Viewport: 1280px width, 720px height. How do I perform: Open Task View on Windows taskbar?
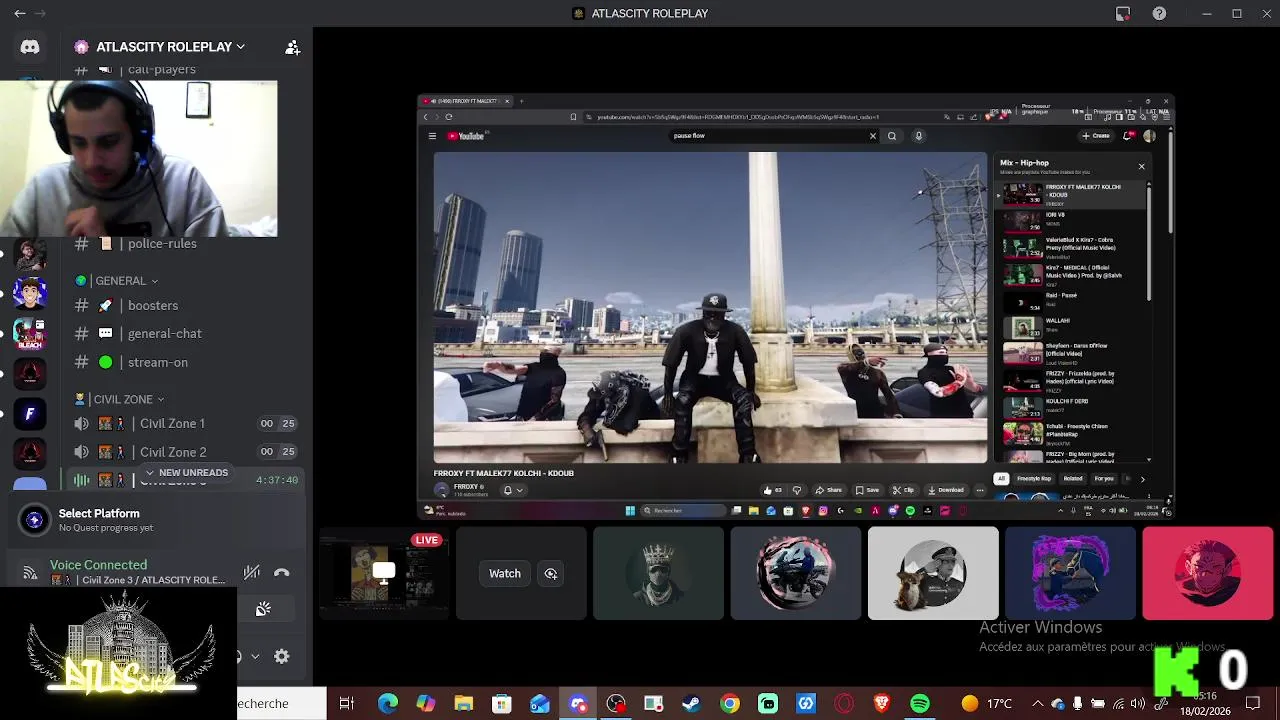pos(346,704)
